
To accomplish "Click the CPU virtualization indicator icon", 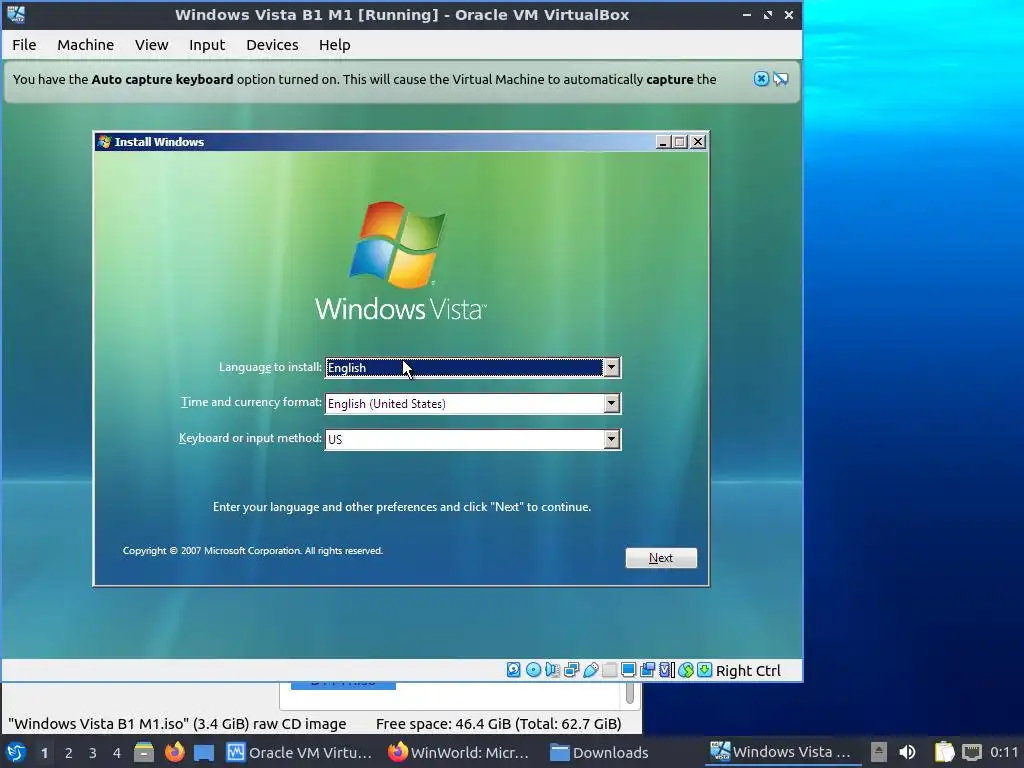I will 667,670.
